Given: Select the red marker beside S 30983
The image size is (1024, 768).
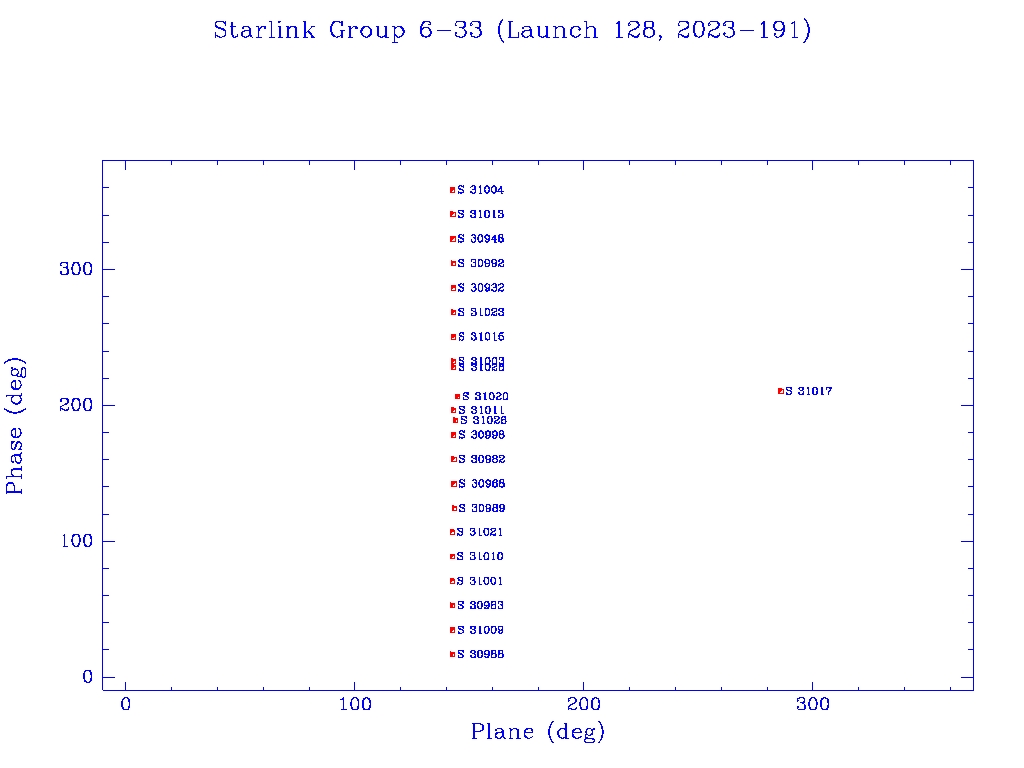Looking at the screenshot, I should coord(452,605).
